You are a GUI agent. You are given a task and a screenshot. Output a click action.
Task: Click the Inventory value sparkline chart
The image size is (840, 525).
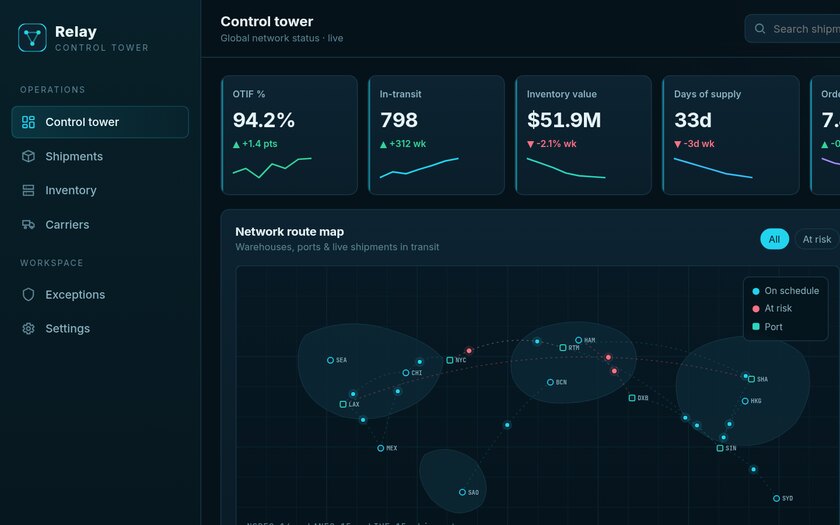tap(566, 168)
